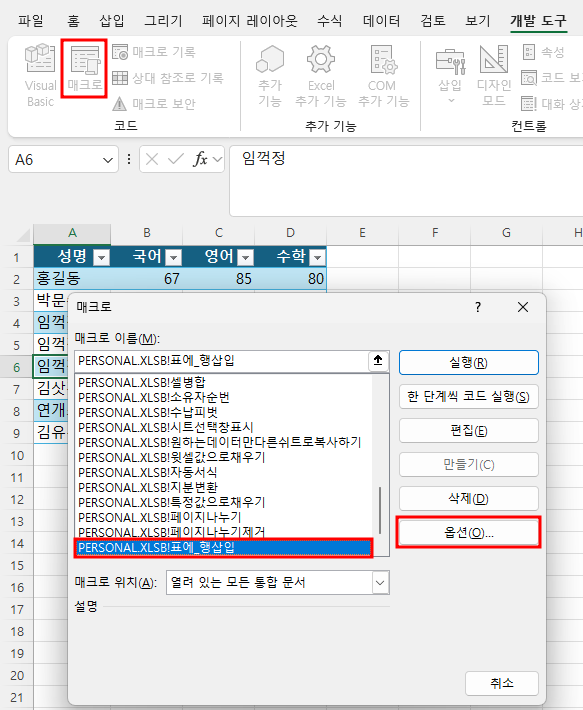Close the 매크로 dialog
This screenshot has height=710, width=583.
tap(523, 307)
